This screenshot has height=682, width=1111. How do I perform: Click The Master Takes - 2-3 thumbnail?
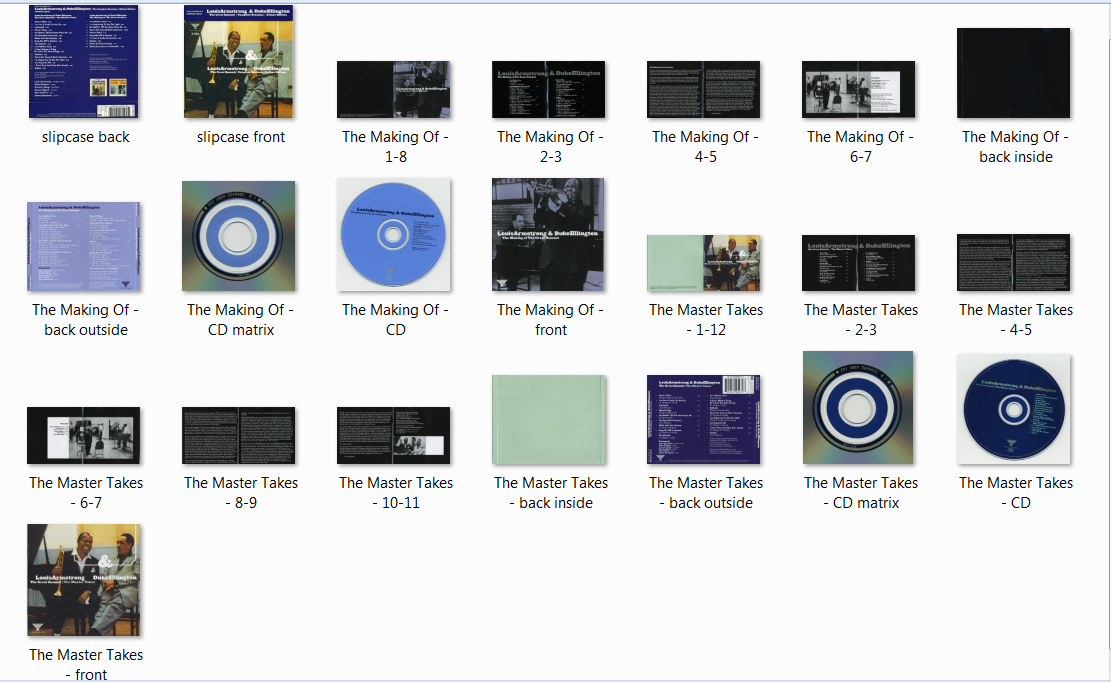[859, 263]
